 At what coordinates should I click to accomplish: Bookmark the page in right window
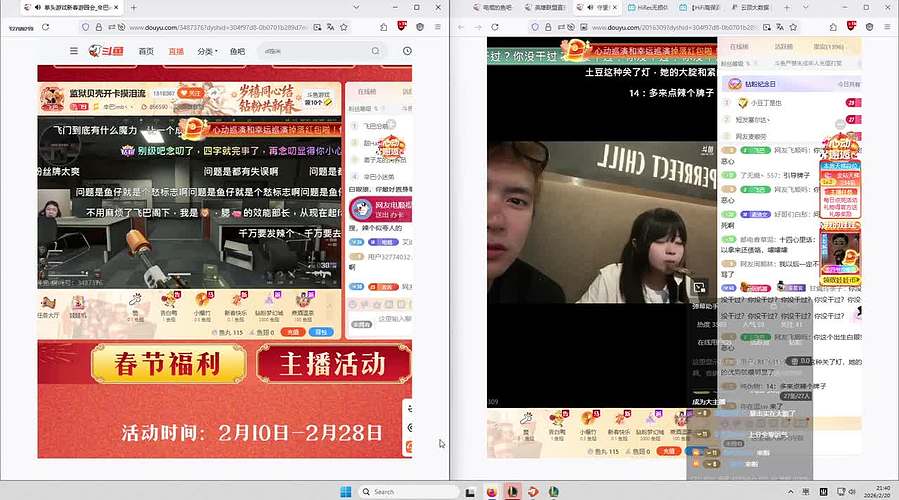tap(794, 27)
